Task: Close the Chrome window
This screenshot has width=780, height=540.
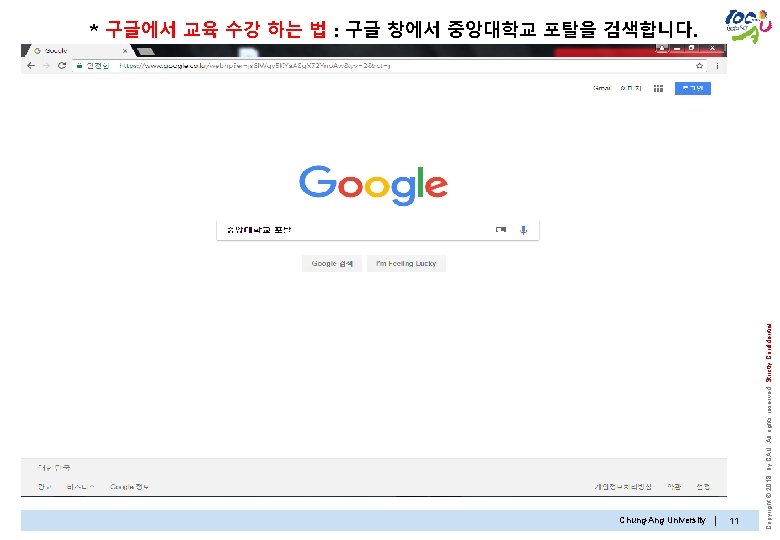Action: click(712, 48)
